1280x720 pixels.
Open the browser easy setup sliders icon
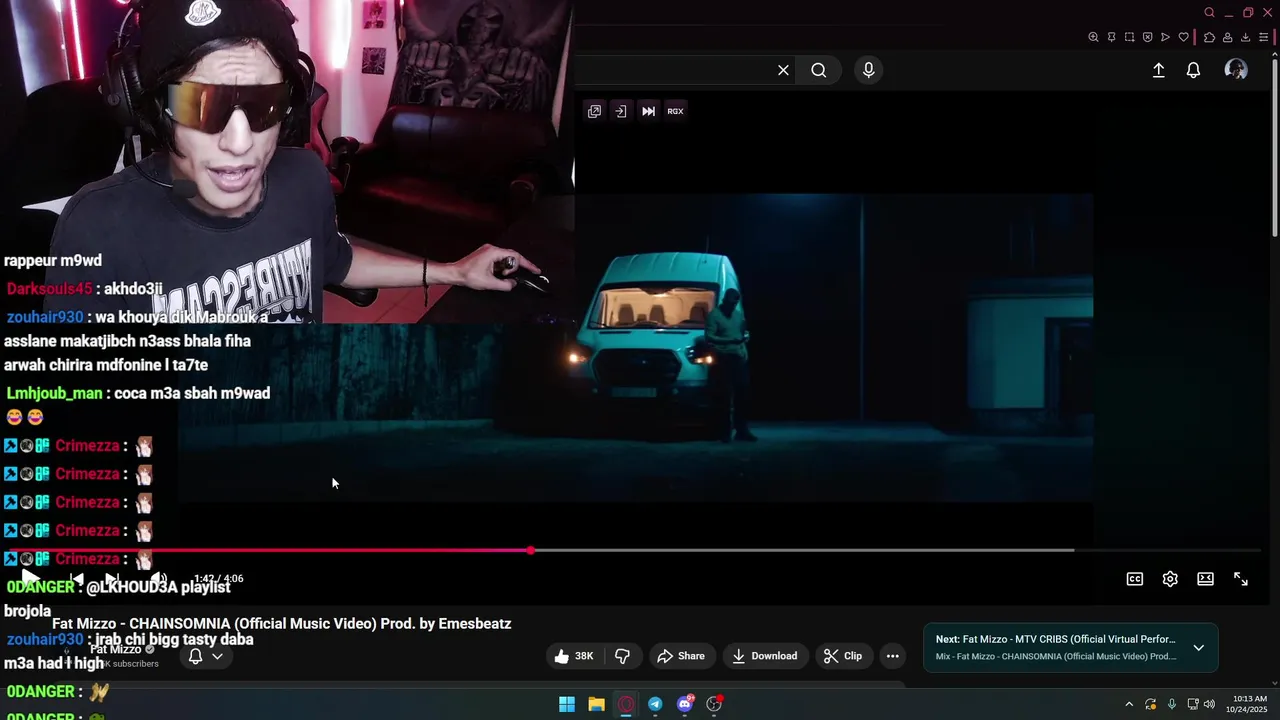tap(1265, 37)
